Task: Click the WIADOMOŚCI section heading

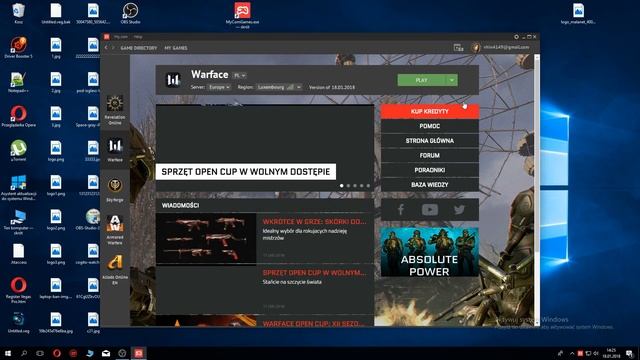Action: 180,205
